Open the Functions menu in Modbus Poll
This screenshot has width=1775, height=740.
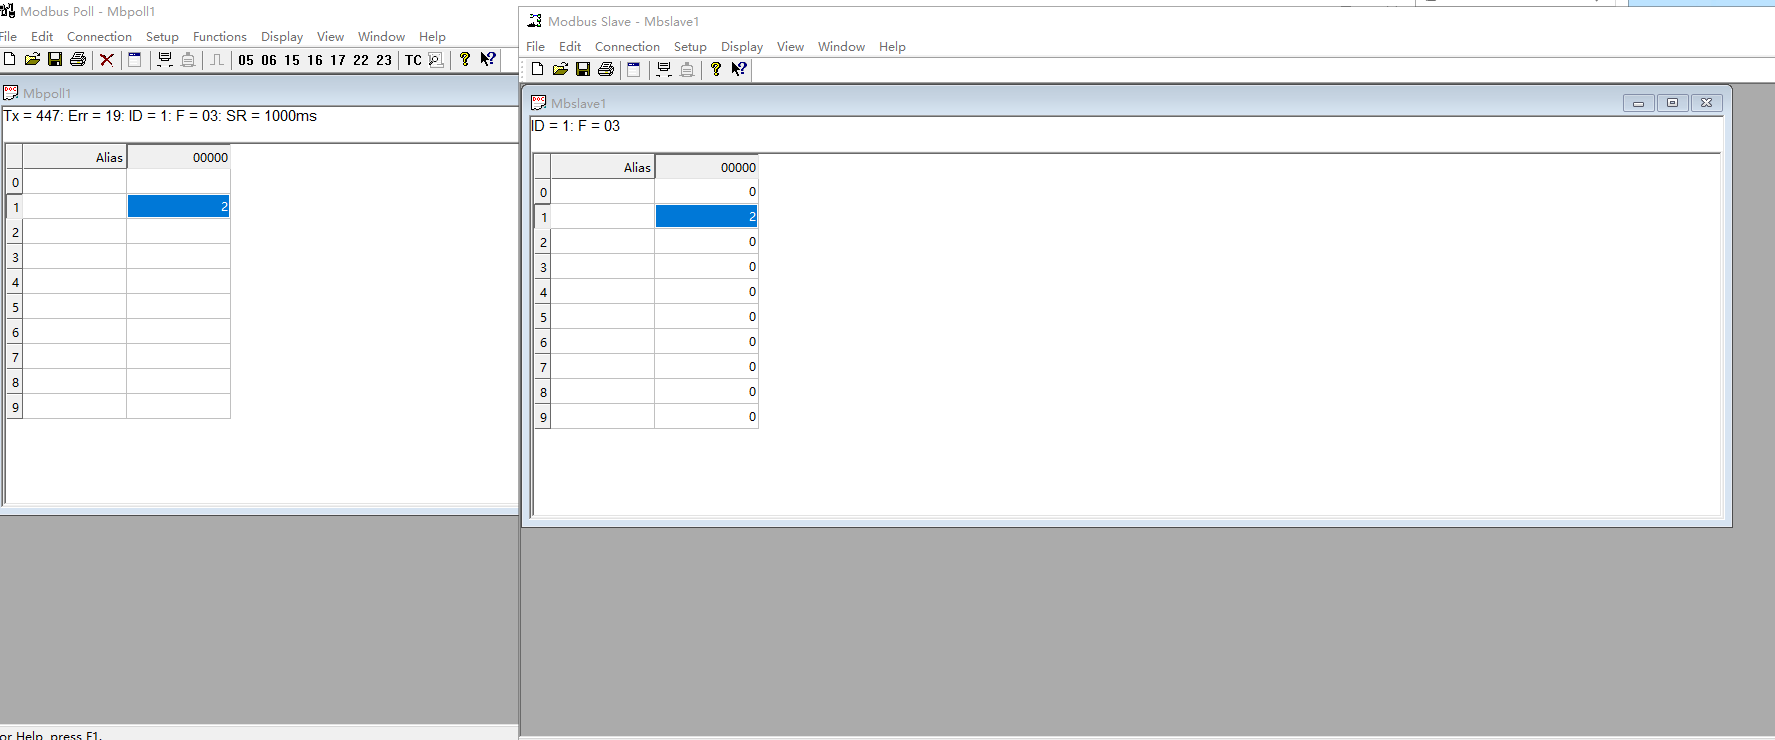pos(219,37)
